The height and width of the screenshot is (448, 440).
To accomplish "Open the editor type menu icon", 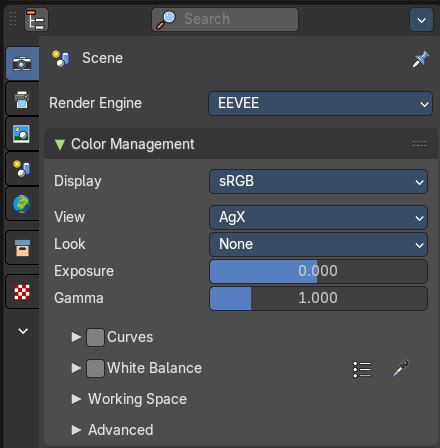I will pos(36,20).
